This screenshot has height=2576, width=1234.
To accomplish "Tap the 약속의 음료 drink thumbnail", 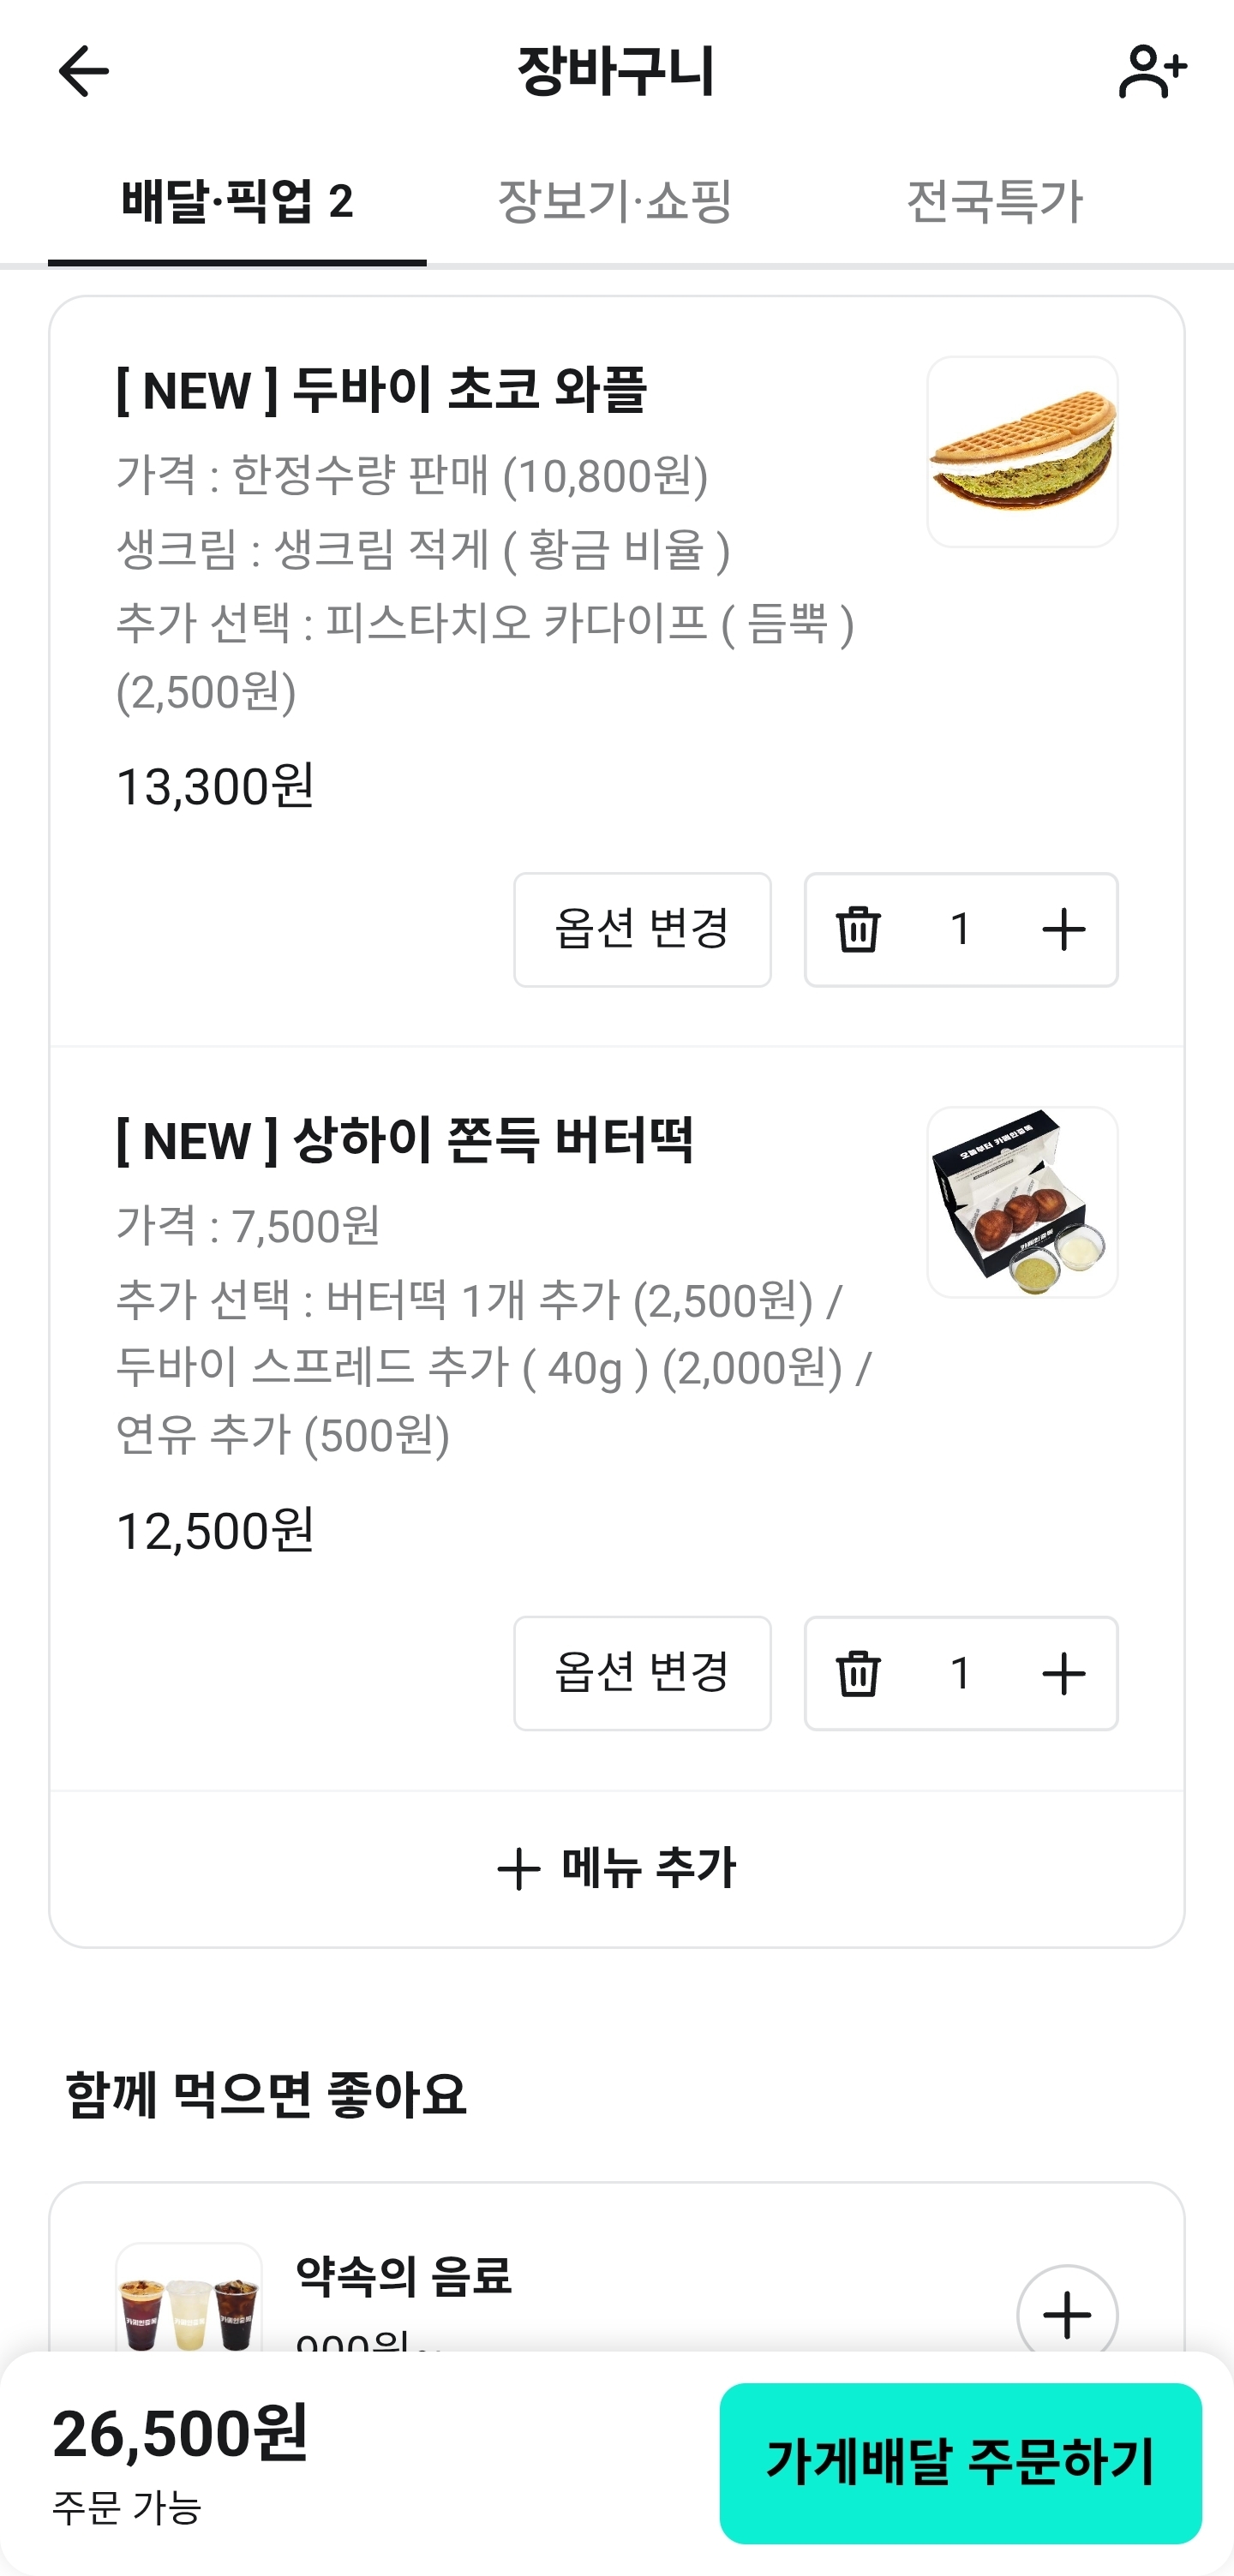I will 189,2300.
